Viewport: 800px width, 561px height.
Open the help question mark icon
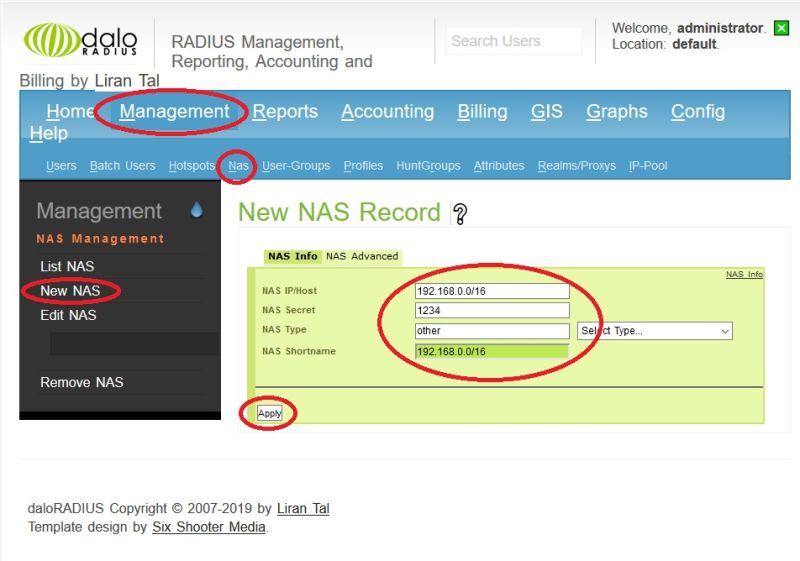click(x=460, y=214)
